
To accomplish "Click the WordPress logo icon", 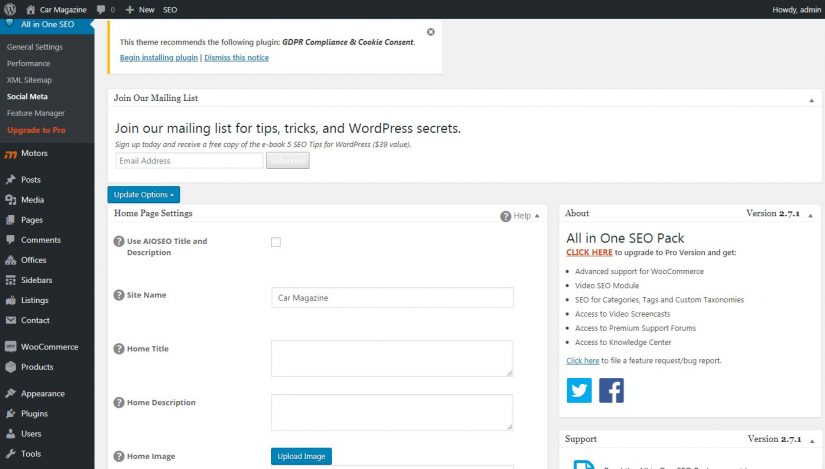I will [x=9, y=9].
